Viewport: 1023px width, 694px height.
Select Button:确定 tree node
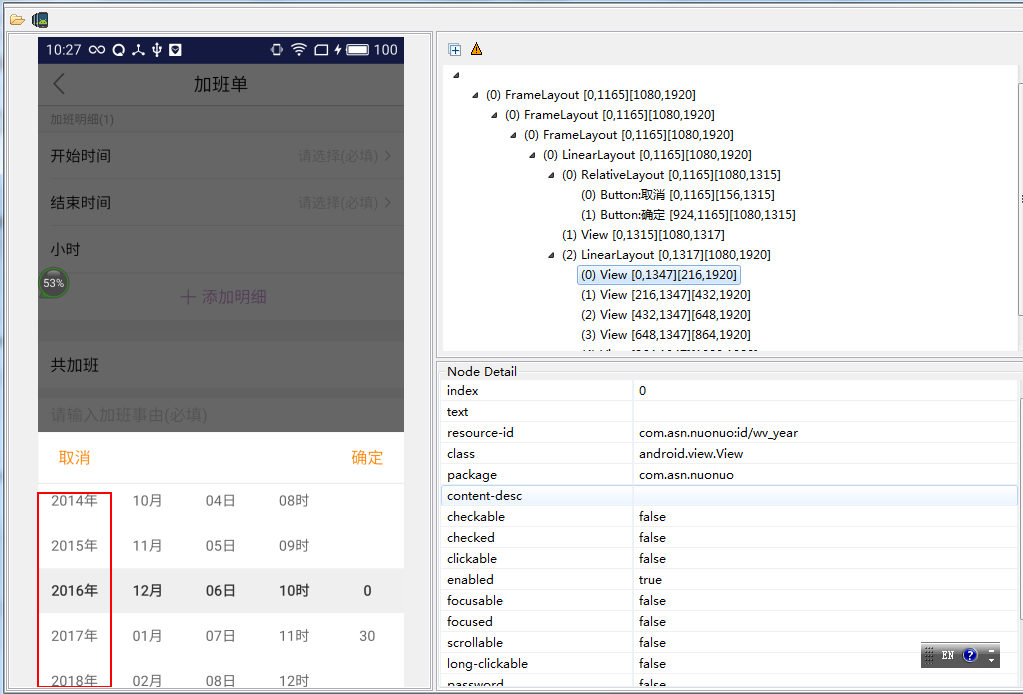click(x=688, y=215)
